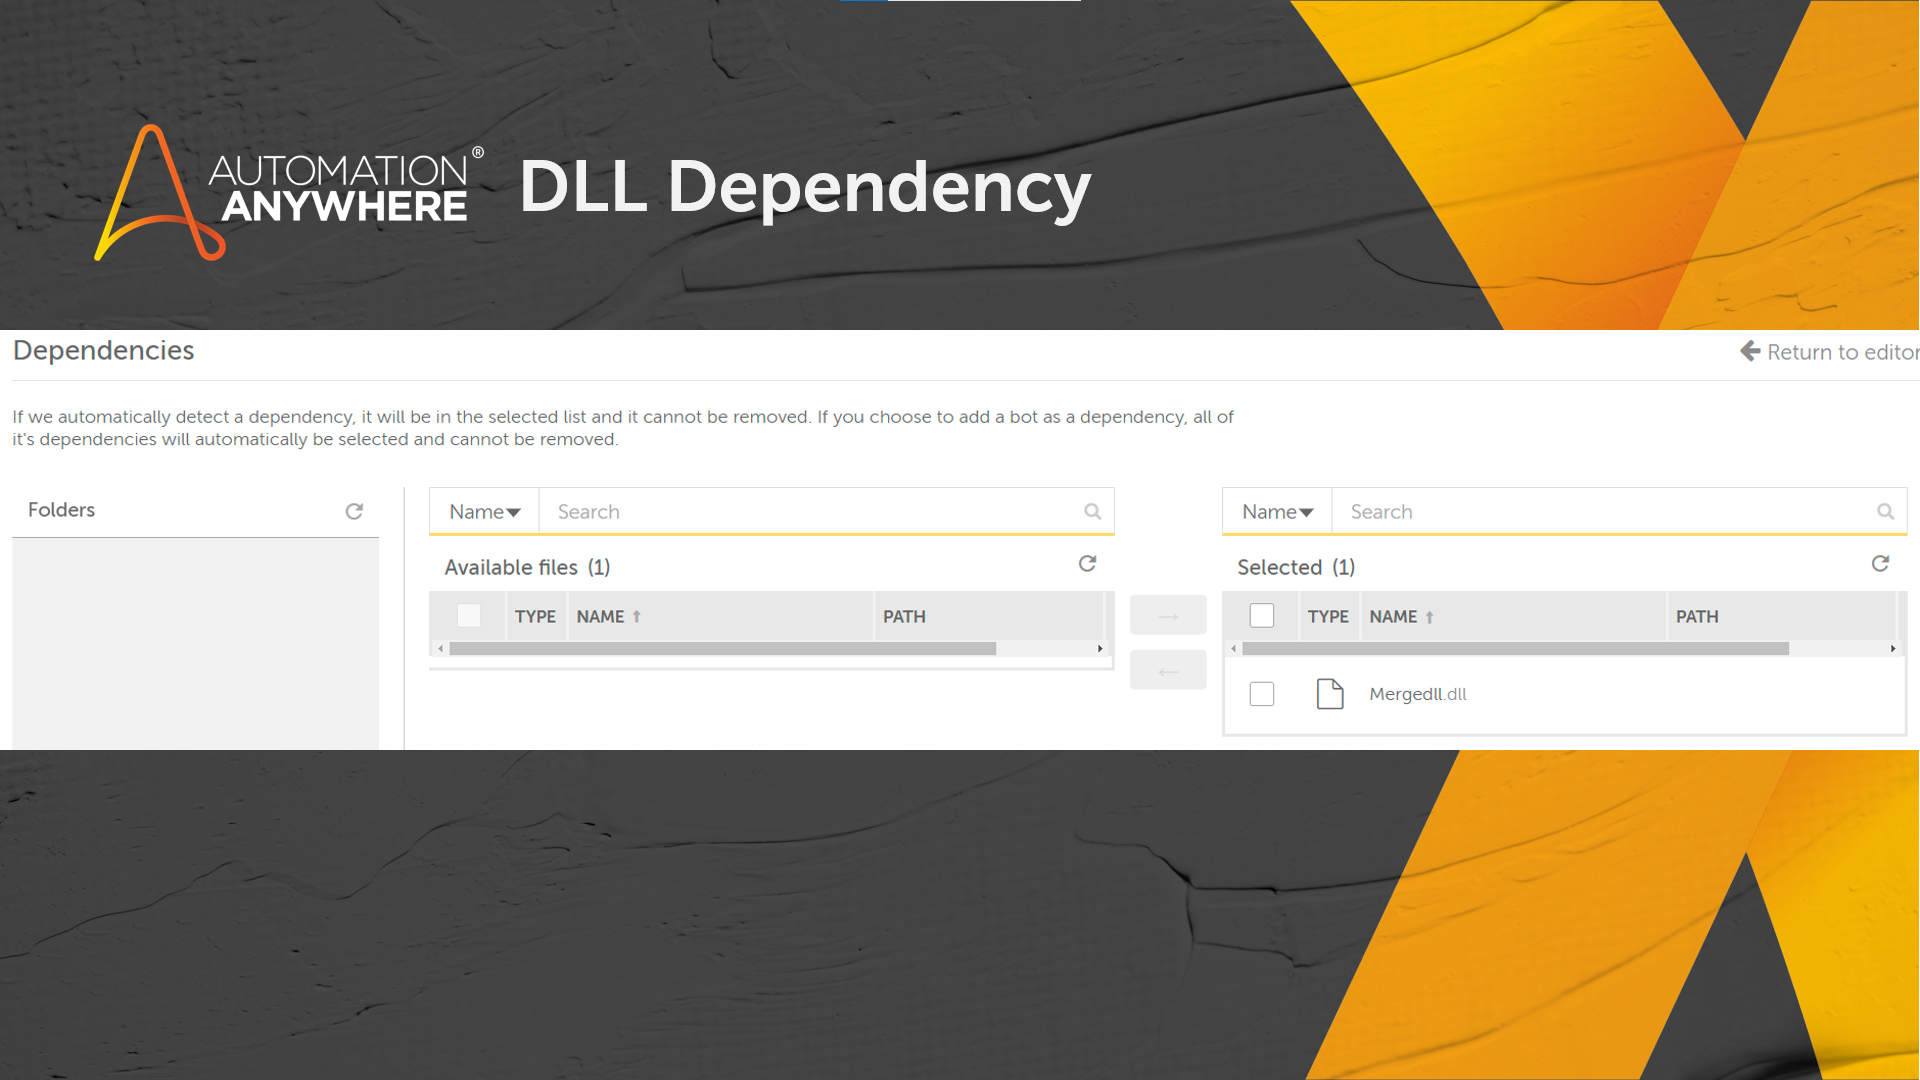Screen dimensions: 1920x1080
Task: Click the Mergedll.dll file icon
Action: click(1329, 694)
